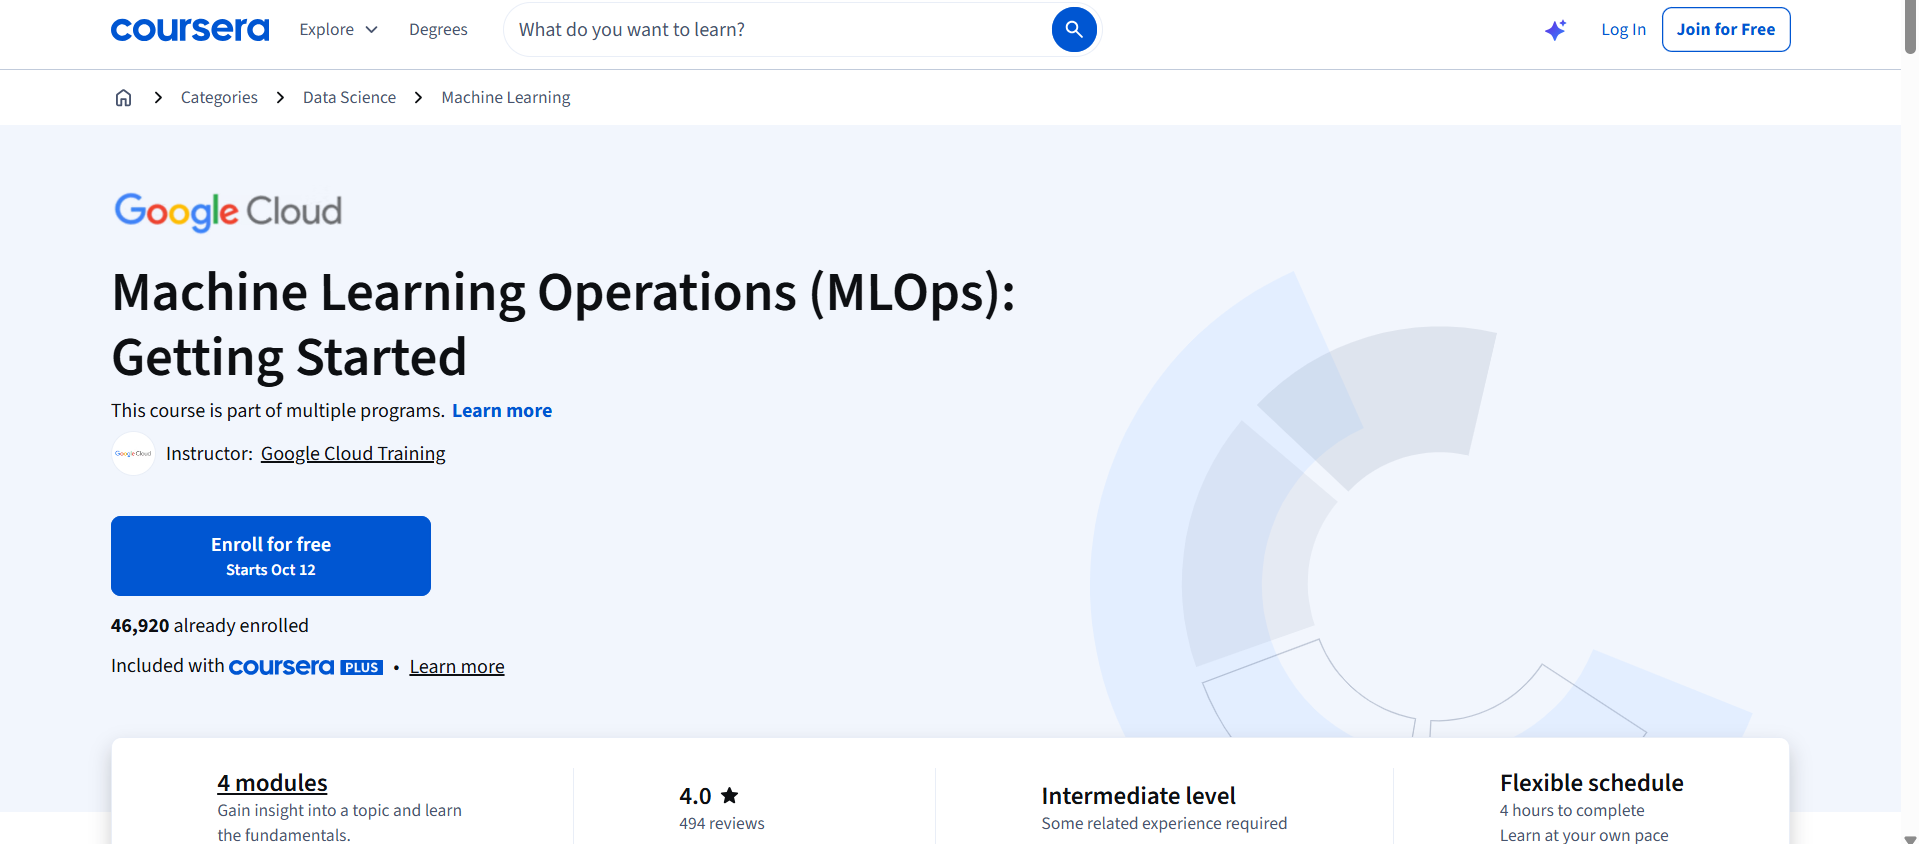Click the '4 hours to complete' text
The height and width of the screenshot is (844, 1919).
(x=1571, y=811)
